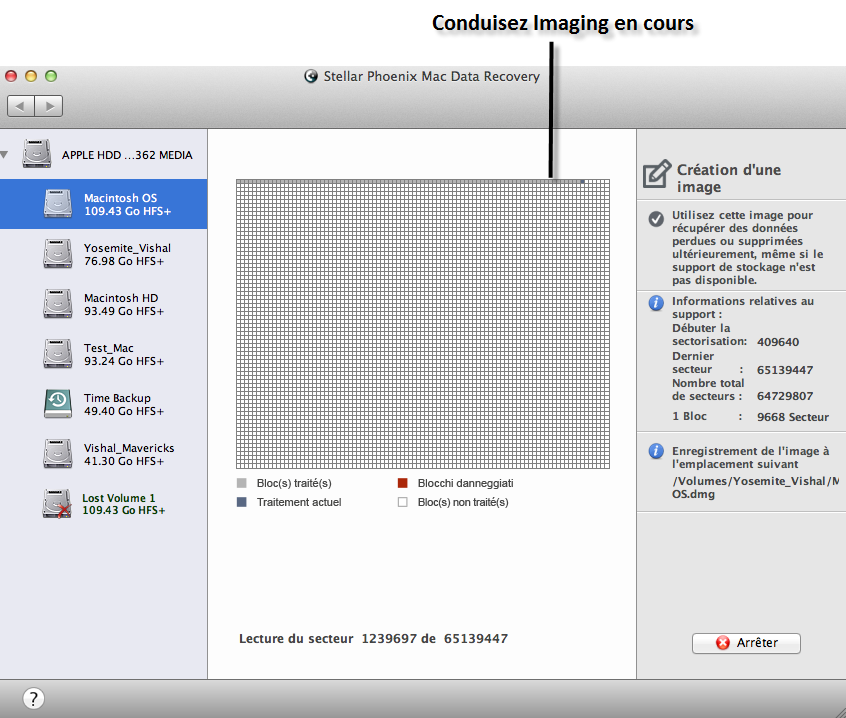
Task: Click the white Bloc(s) non traité(s) swatch
Action: (402, 502)
